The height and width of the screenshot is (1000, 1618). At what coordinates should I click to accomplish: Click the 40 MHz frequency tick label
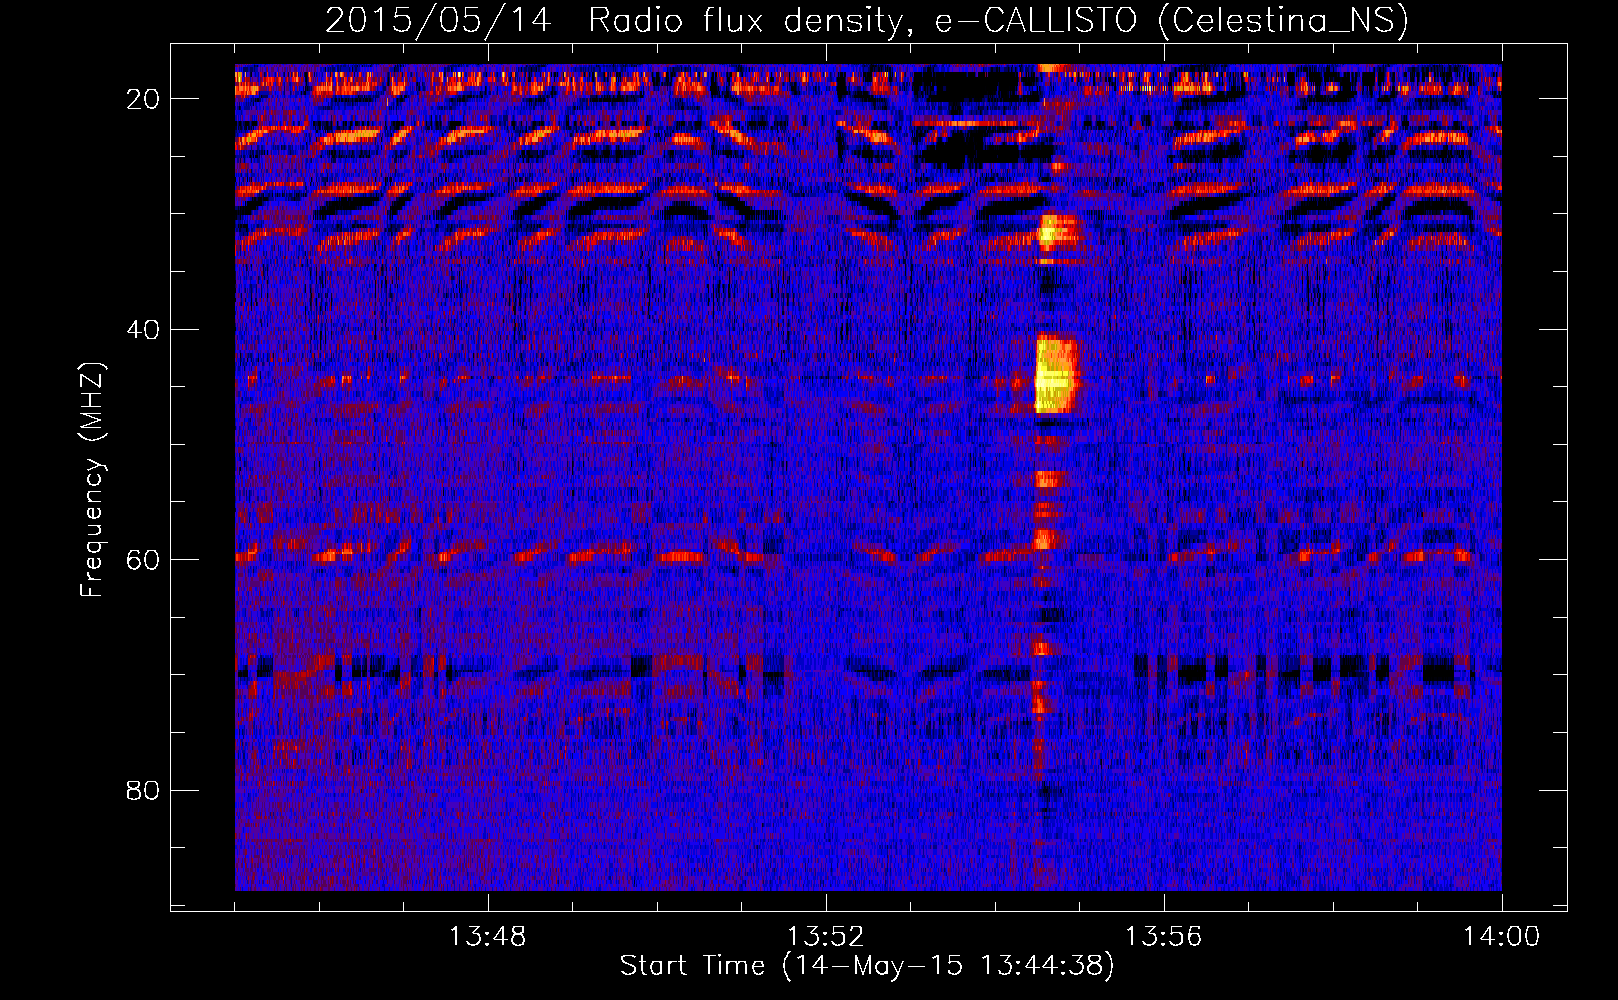click(x=144, y=330)
